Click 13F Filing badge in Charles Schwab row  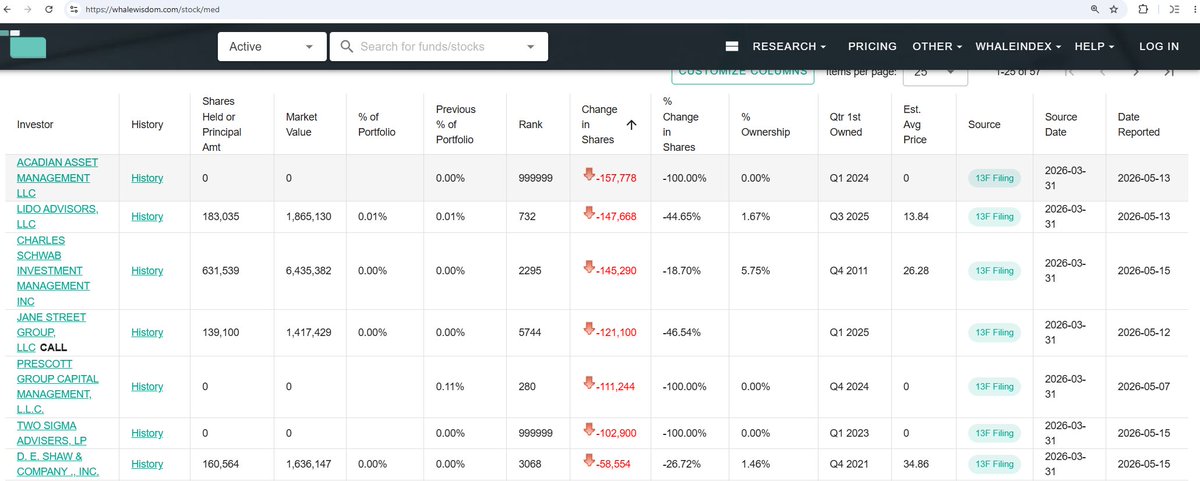994,271
